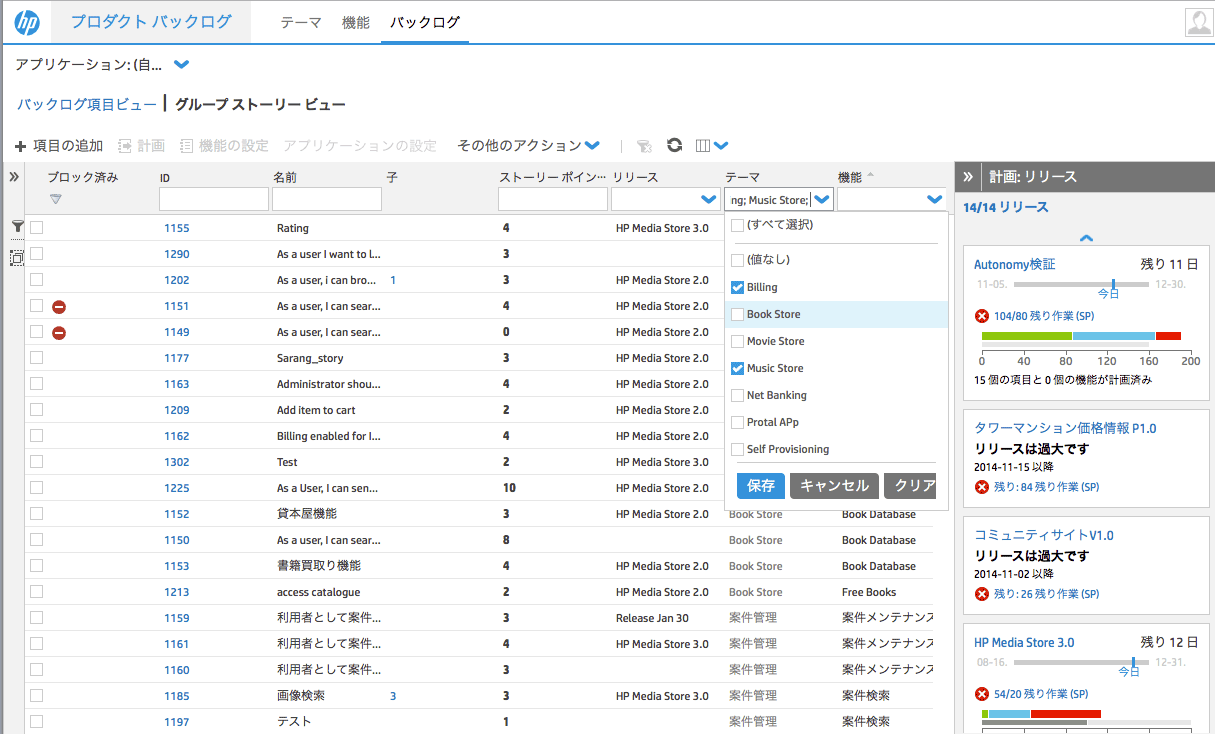The width and height of the screenshot is (1215, 734).
Task: Click the 14/14 リリース text
Action: pos(1006,207)
